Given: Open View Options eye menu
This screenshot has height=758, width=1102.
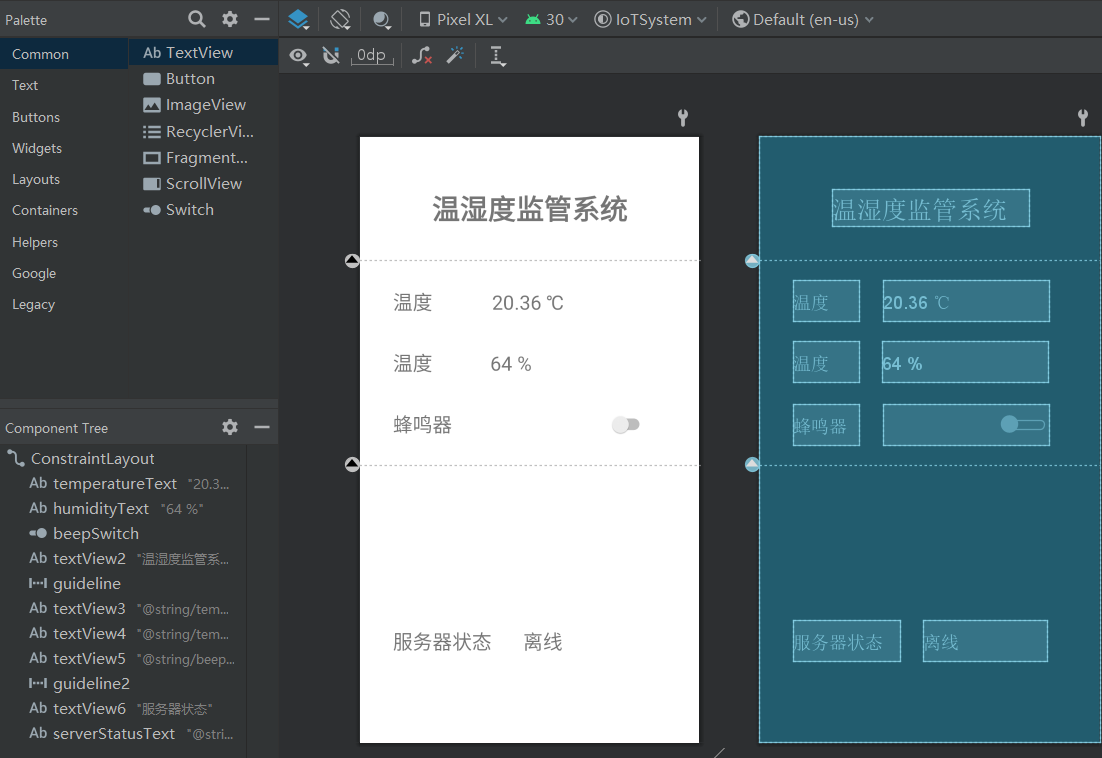Looking at the screenshot, I should coord(299,56).
